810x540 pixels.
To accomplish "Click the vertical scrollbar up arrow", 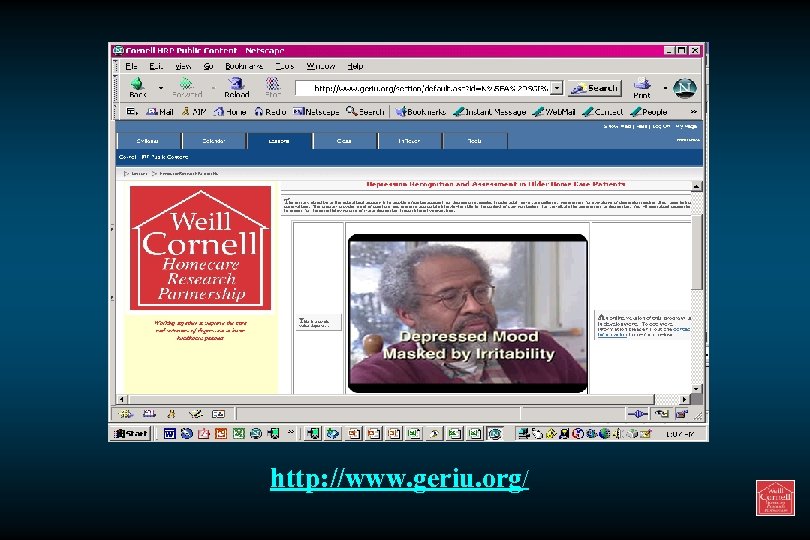I will point(696,187).
